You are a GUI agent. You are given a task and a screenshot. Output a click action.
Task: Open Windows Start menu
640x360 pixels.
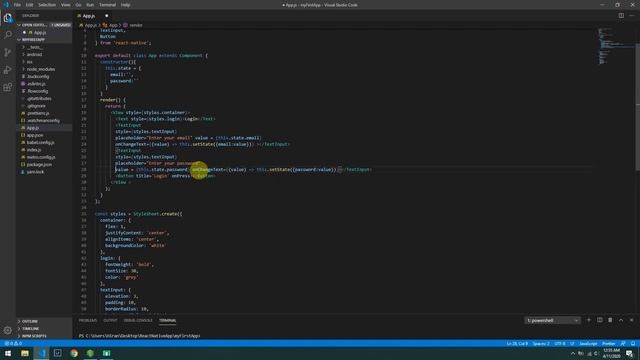8,353
